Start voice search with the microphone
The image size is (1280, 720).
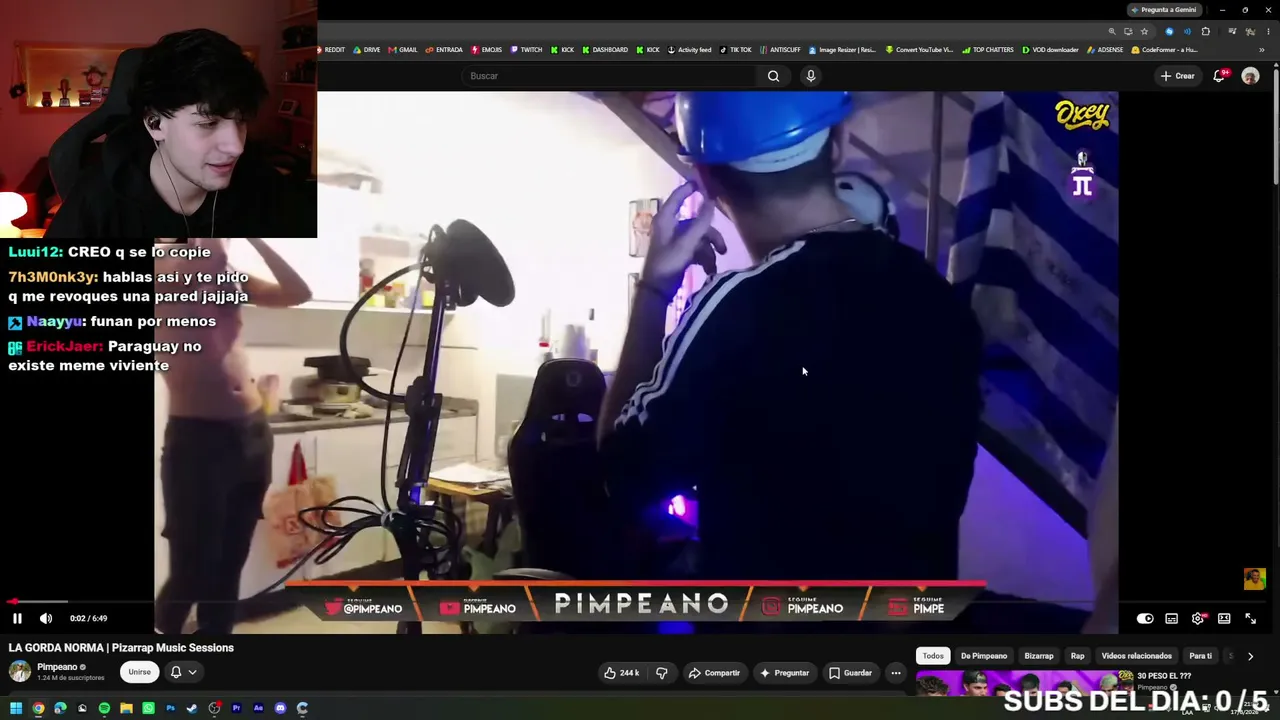[x=811, y=76]
